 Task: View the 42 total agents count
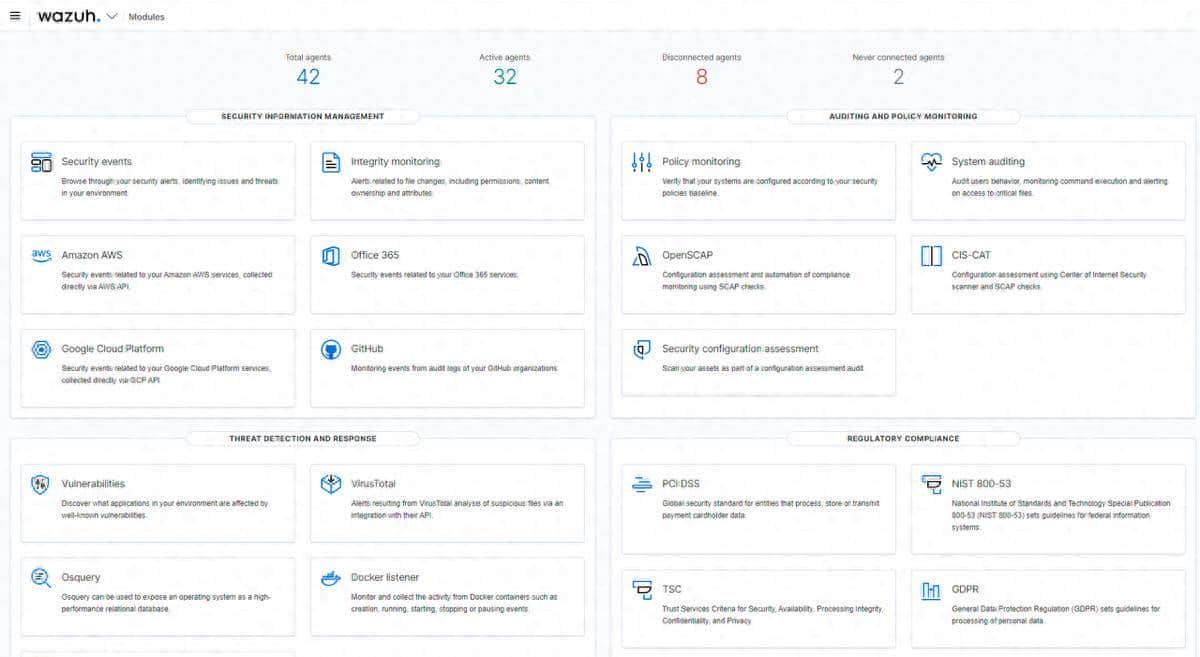tap(308, 76)
